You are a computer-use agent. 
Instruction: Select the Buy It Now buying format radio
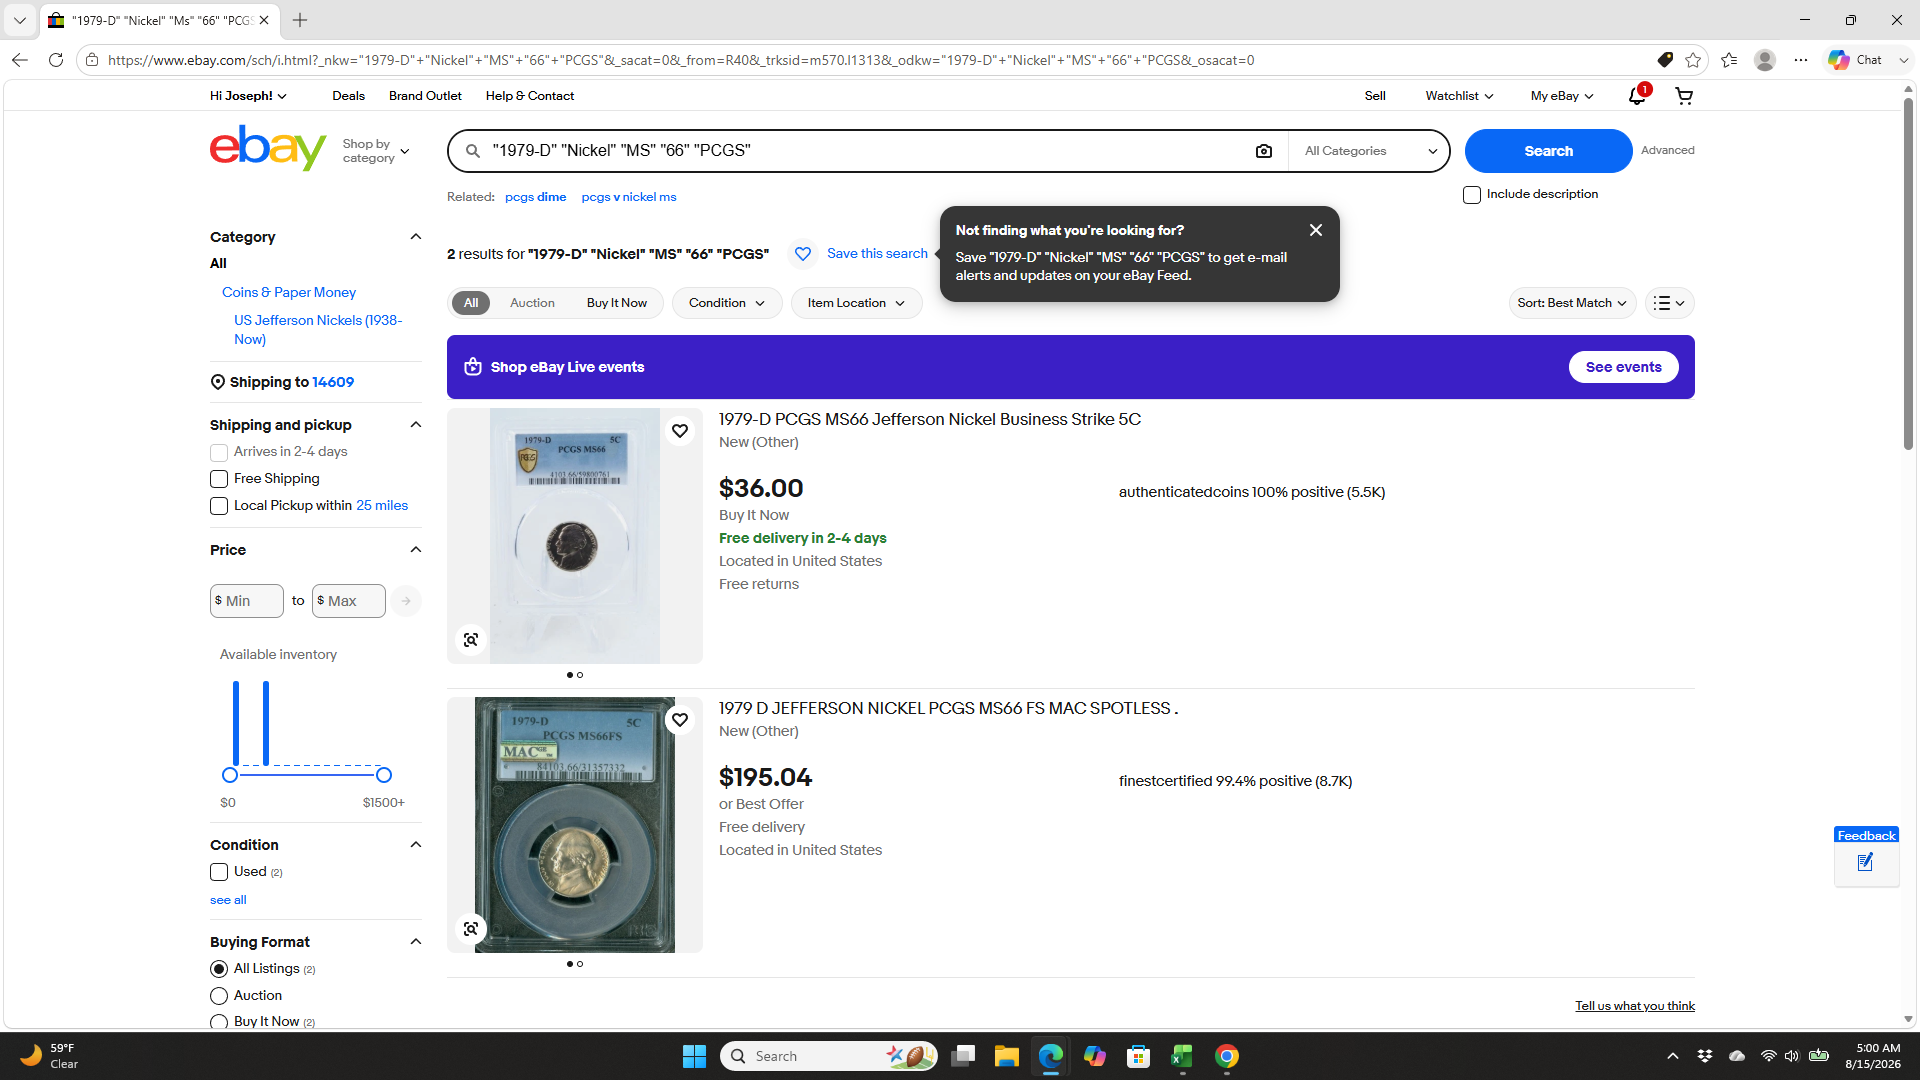pos(219,1022)
